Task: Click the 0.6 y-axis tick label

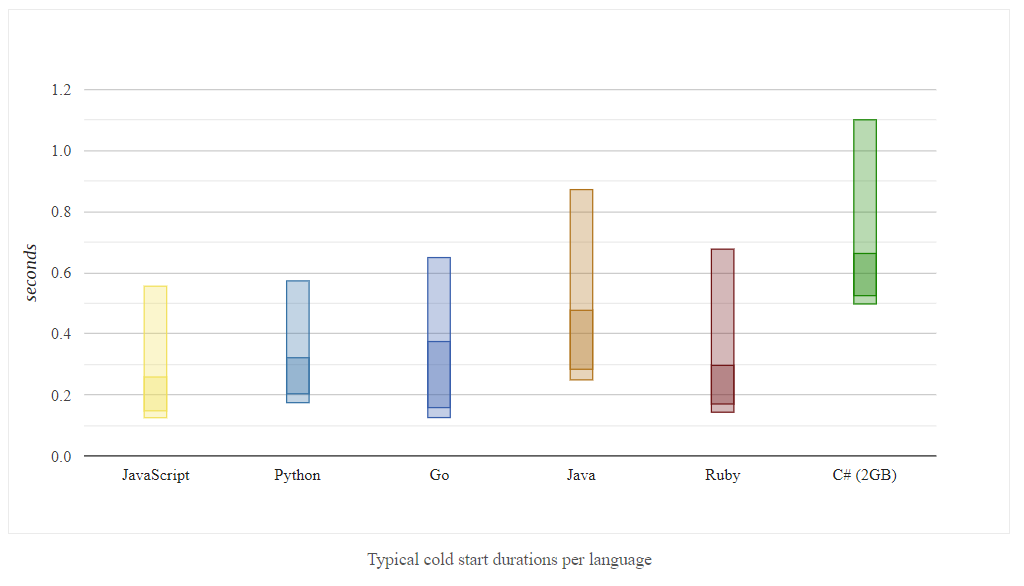Action: click(x=61, y=273)
